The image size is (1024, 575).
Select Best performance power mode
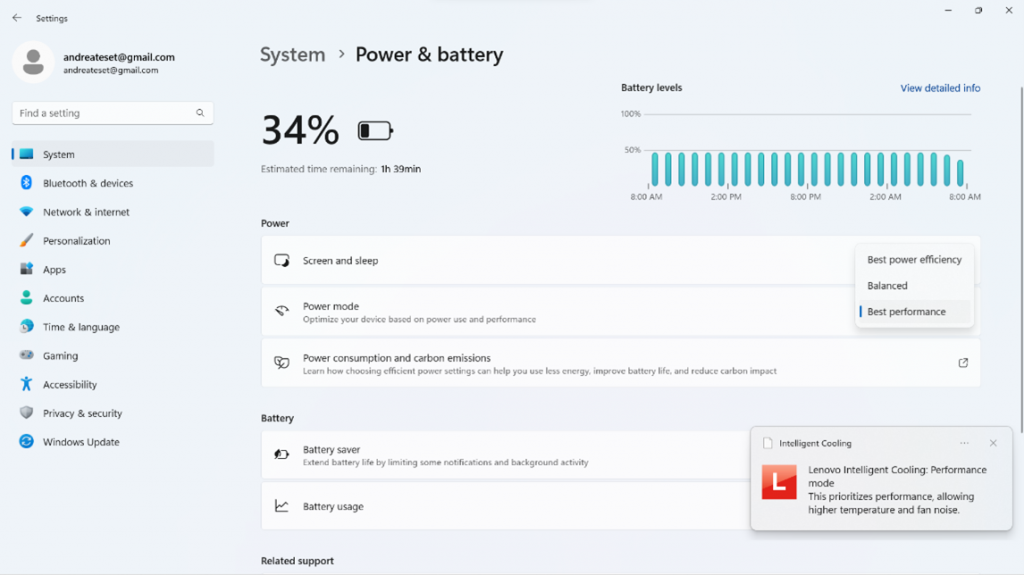(x=906, y=312)
